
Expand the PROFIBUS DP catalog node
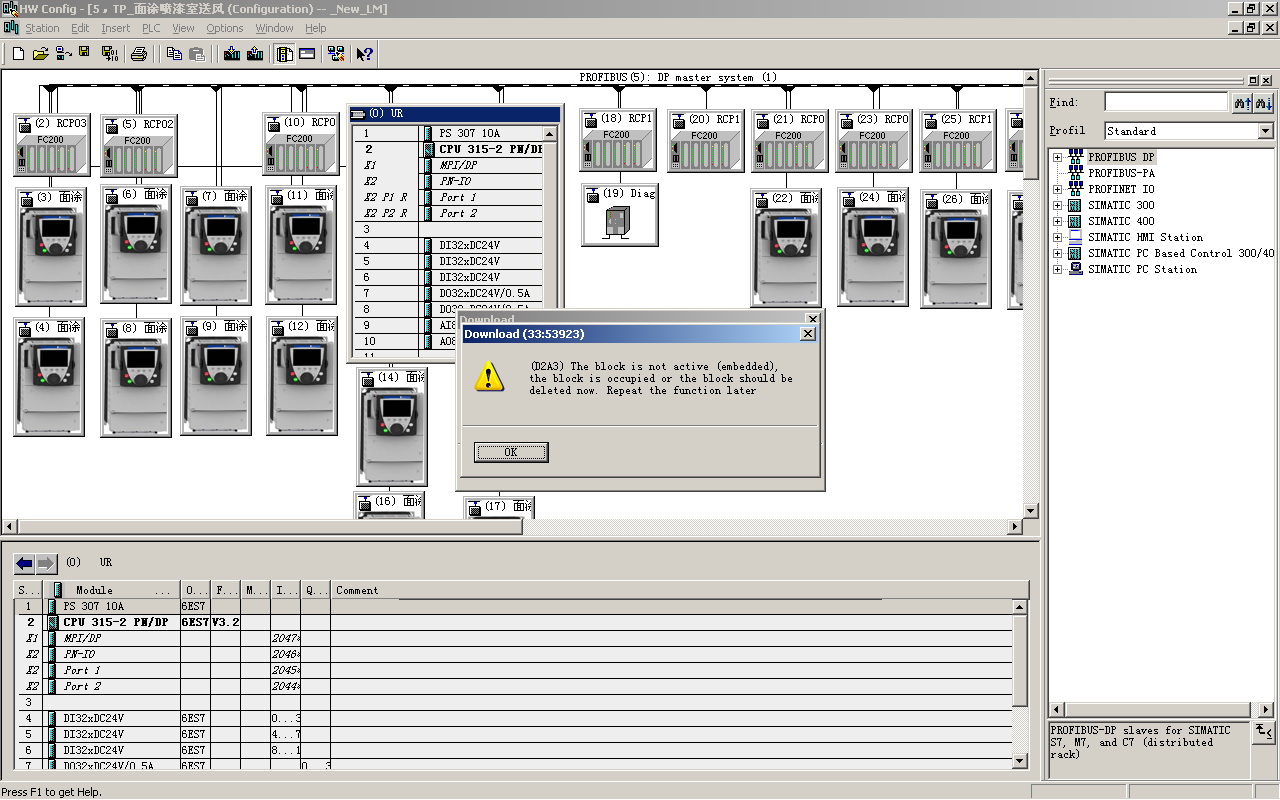point(1057,157)
